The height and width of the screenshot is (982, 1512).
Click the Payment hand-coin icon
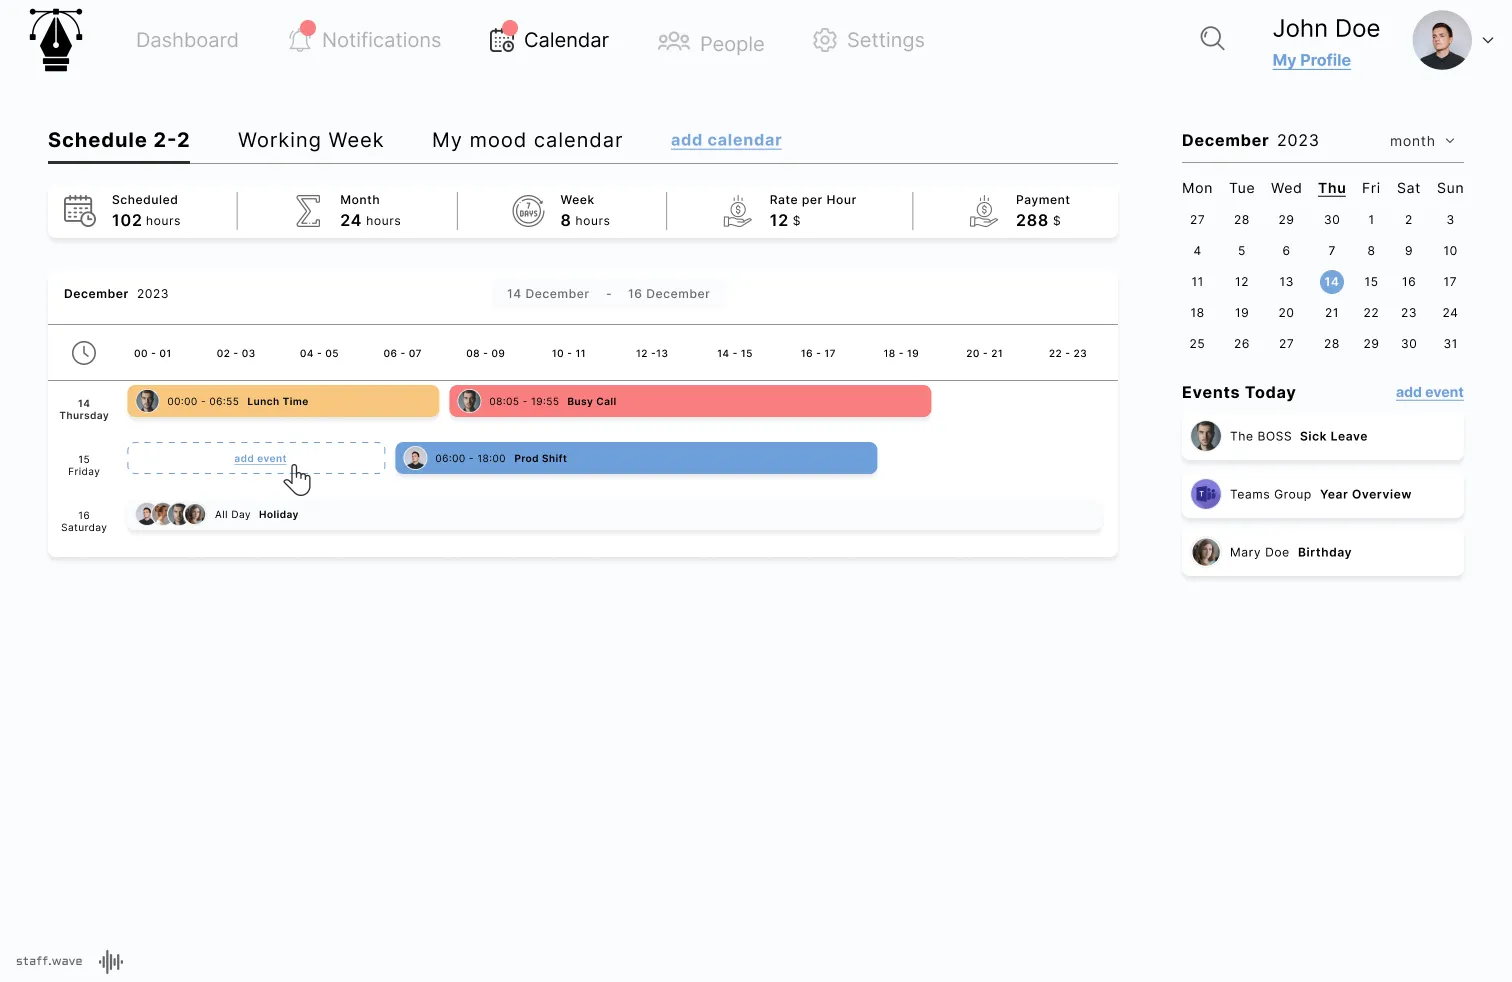(984, 211)
